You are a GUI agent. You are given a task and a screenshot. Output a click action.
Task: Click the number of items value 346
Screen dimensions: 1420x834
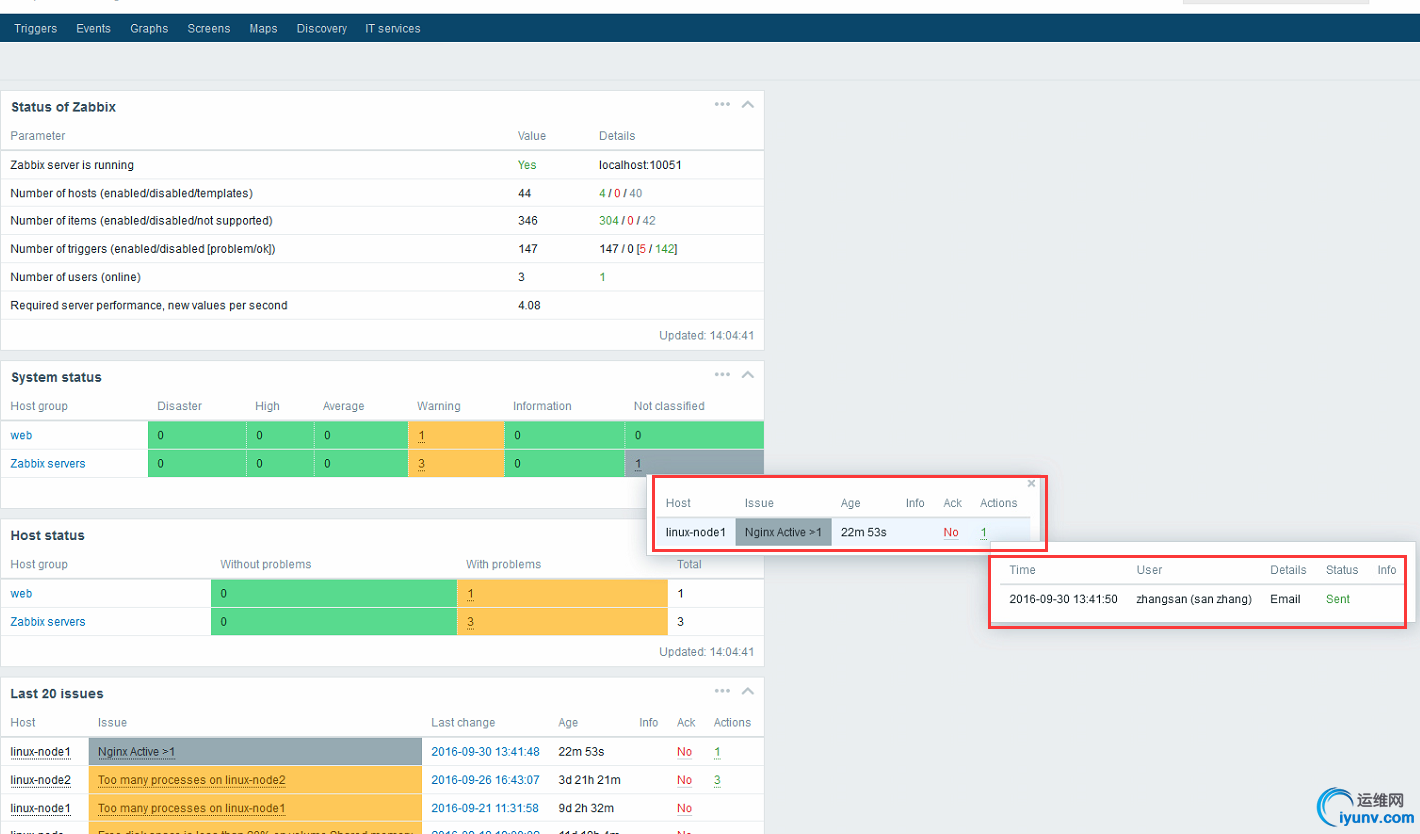click(528, 221)
